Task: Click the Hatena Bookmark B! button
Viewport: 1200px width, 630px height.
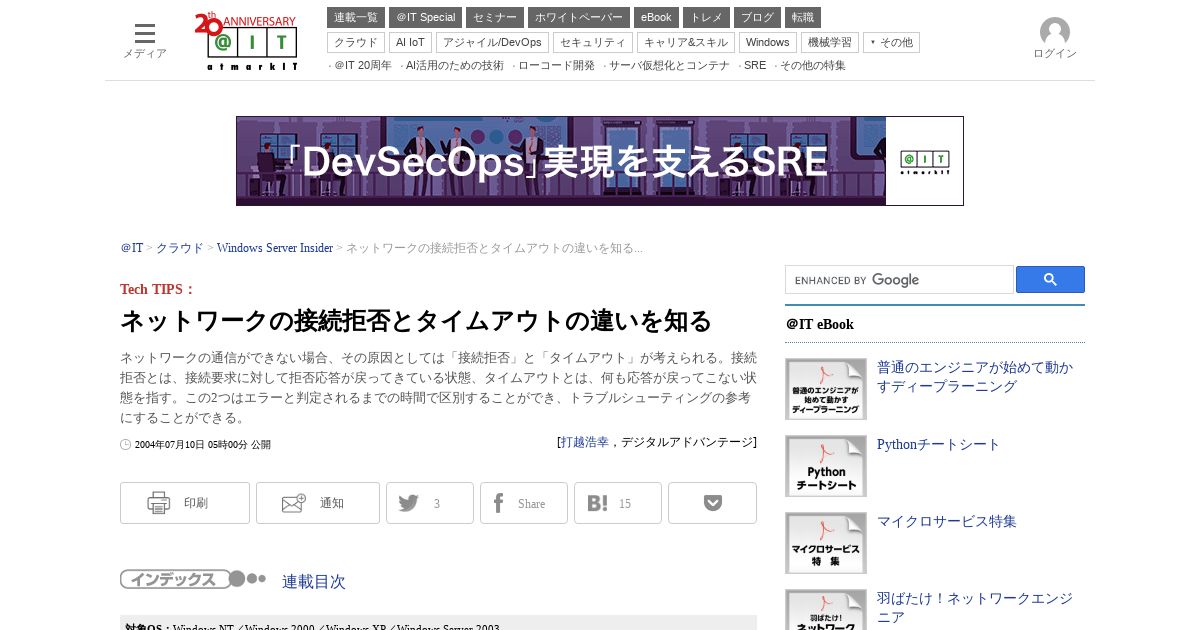Action: point(618,503)
